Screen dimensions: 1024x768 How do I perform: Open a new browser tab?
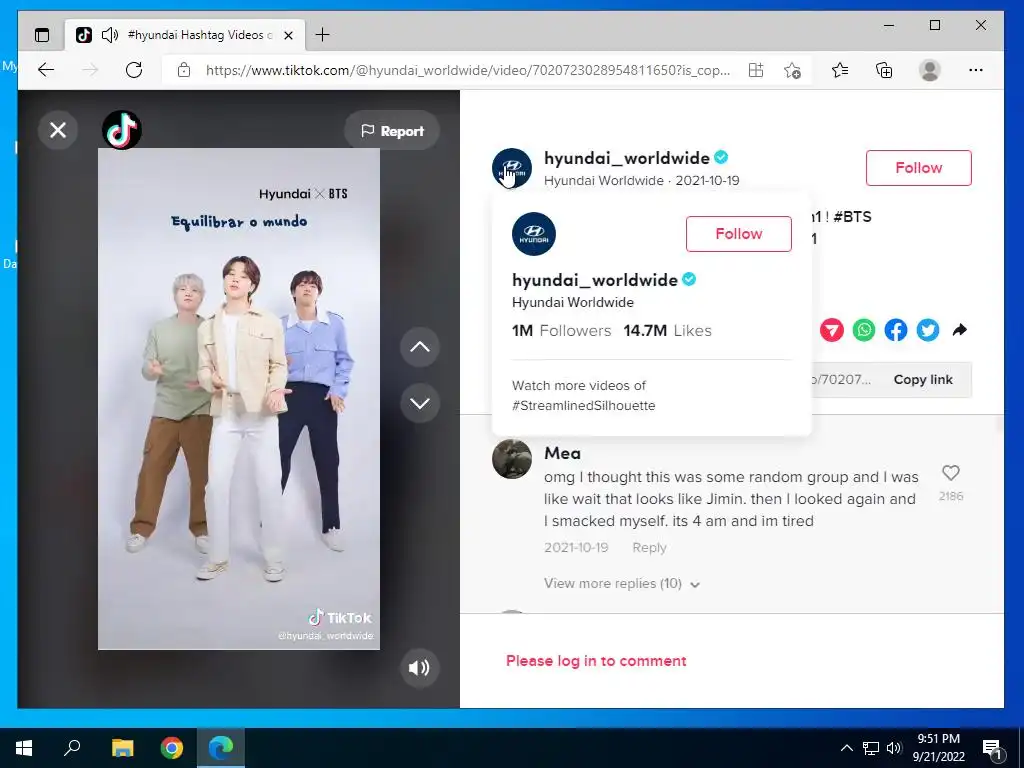(322, 35)
